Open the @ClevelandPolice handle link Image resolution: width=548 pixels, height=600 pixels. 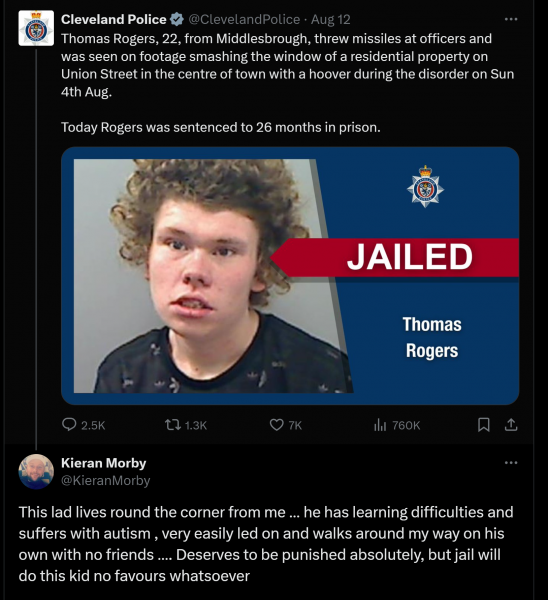tap(244, 19)
